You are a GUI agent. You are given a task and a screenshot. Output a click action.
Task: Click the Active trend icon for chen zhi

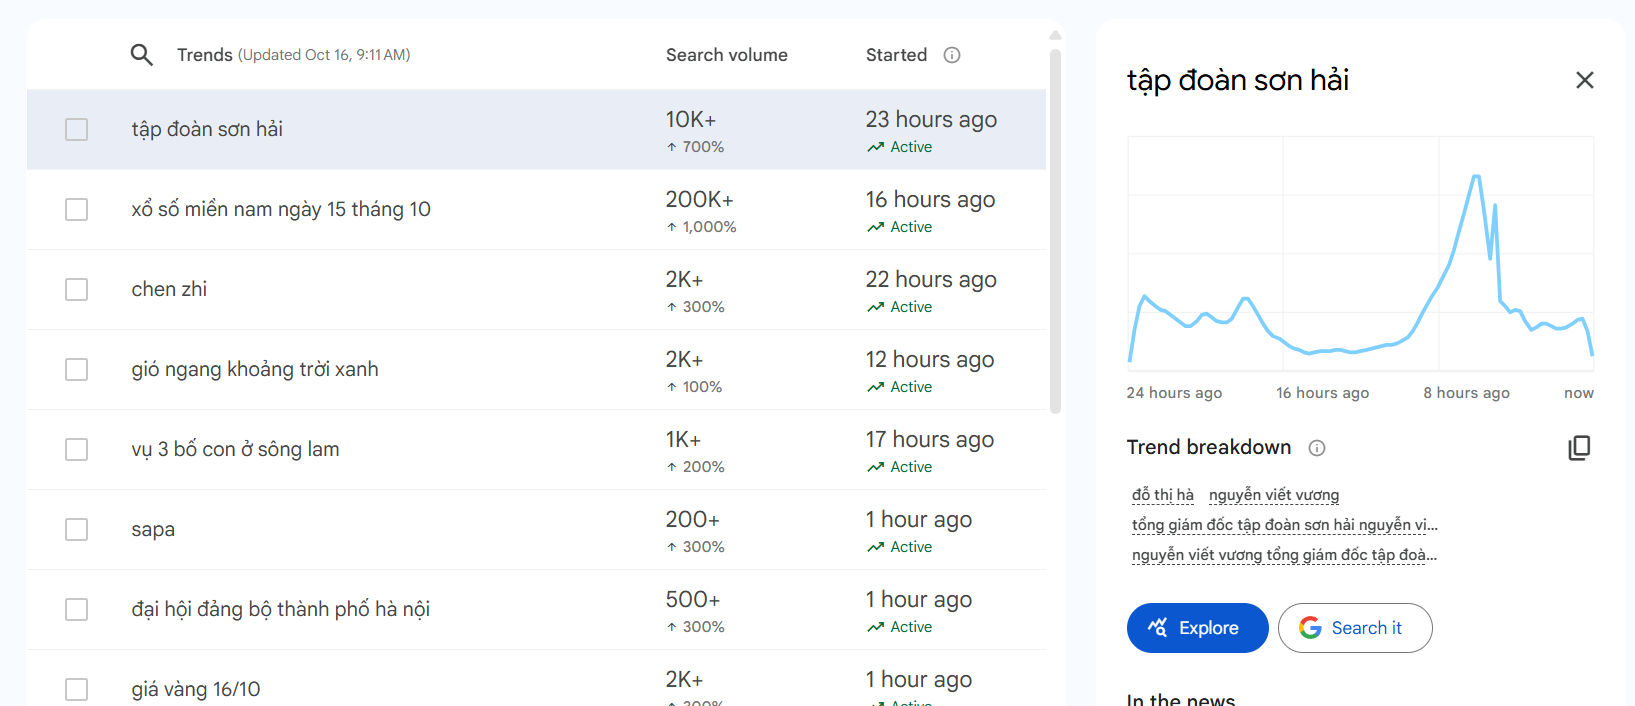876,307
